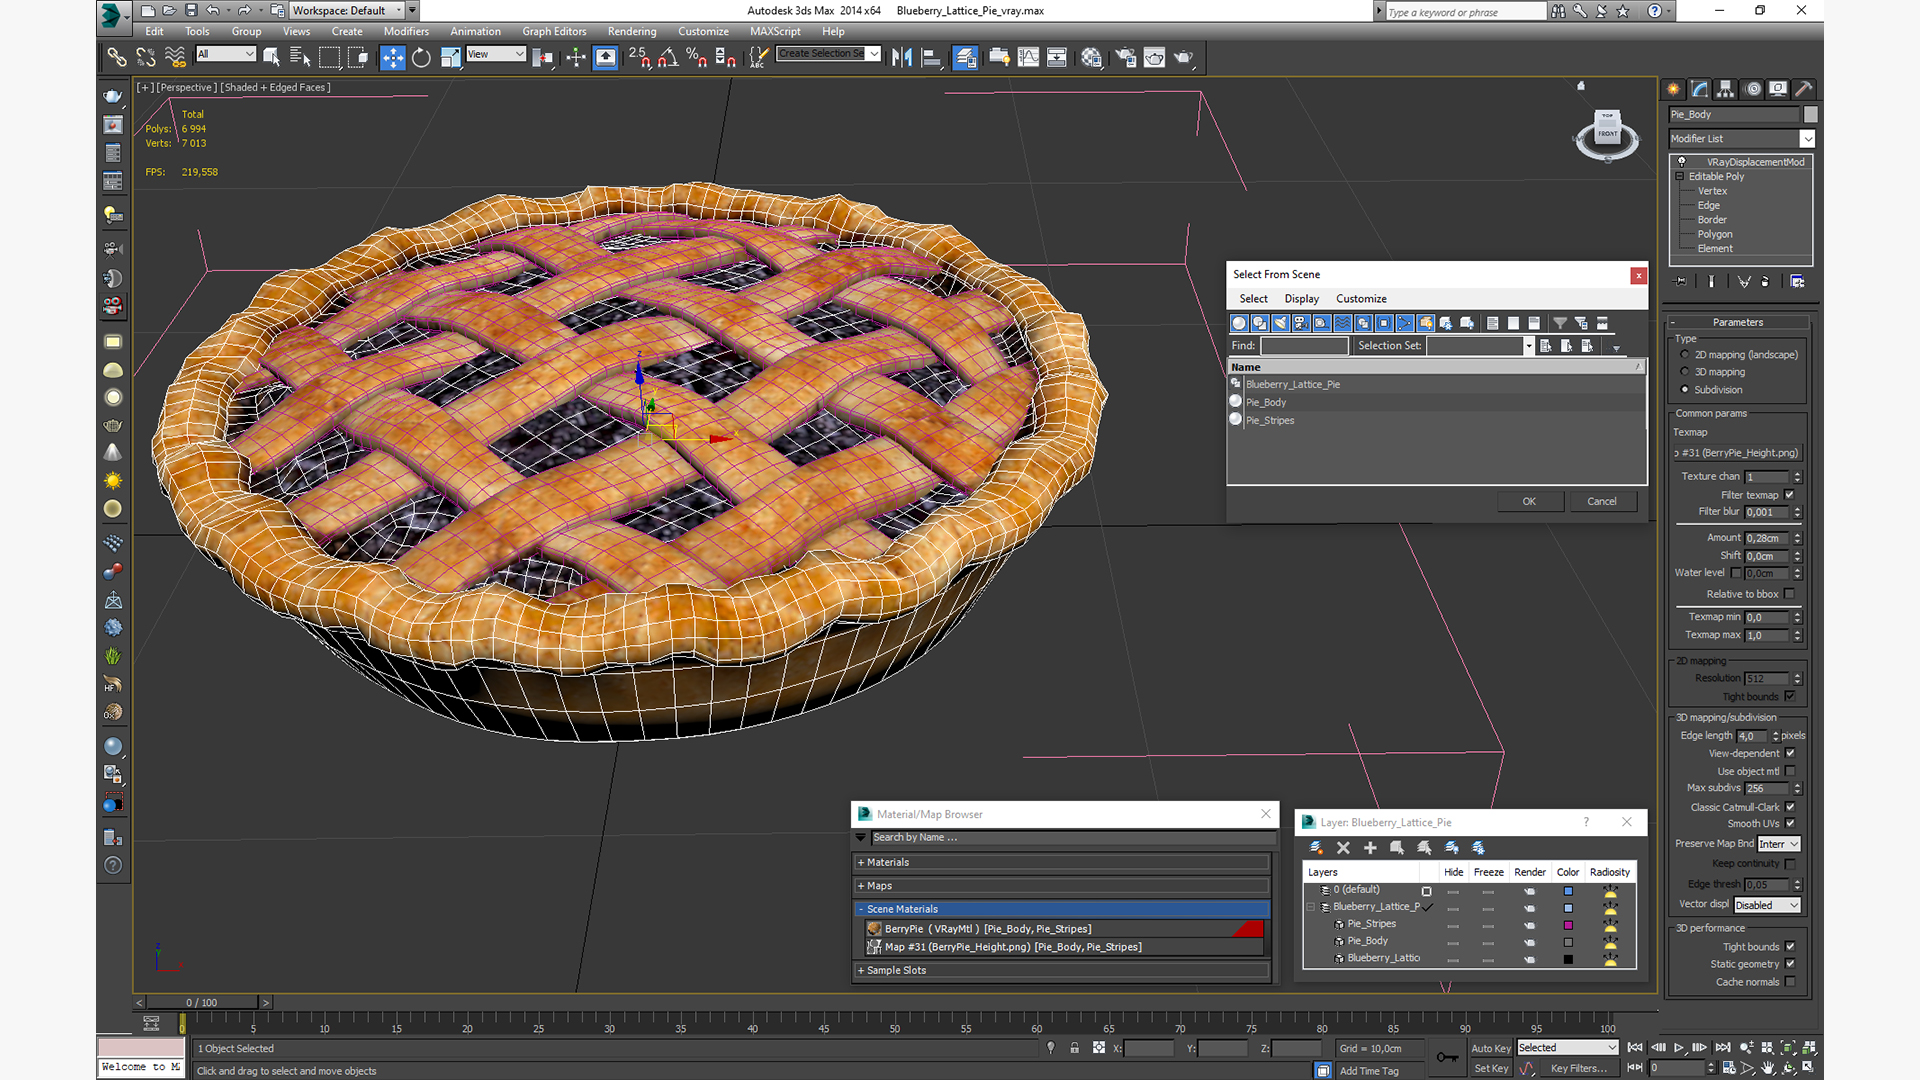The height and width of the screenshot is (1080, 1920).
Task: Open the Select by Name list icon
Action: [x=299, y=57]
